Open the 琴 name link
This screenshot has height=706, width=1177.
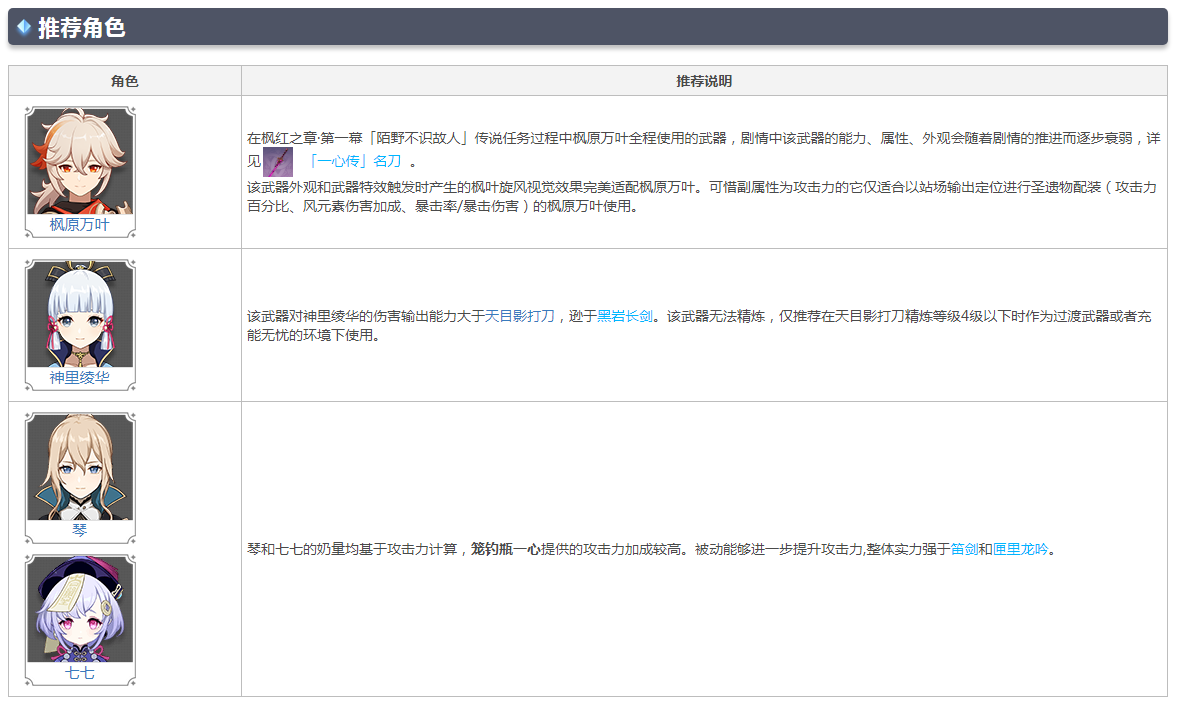point(80,531)
